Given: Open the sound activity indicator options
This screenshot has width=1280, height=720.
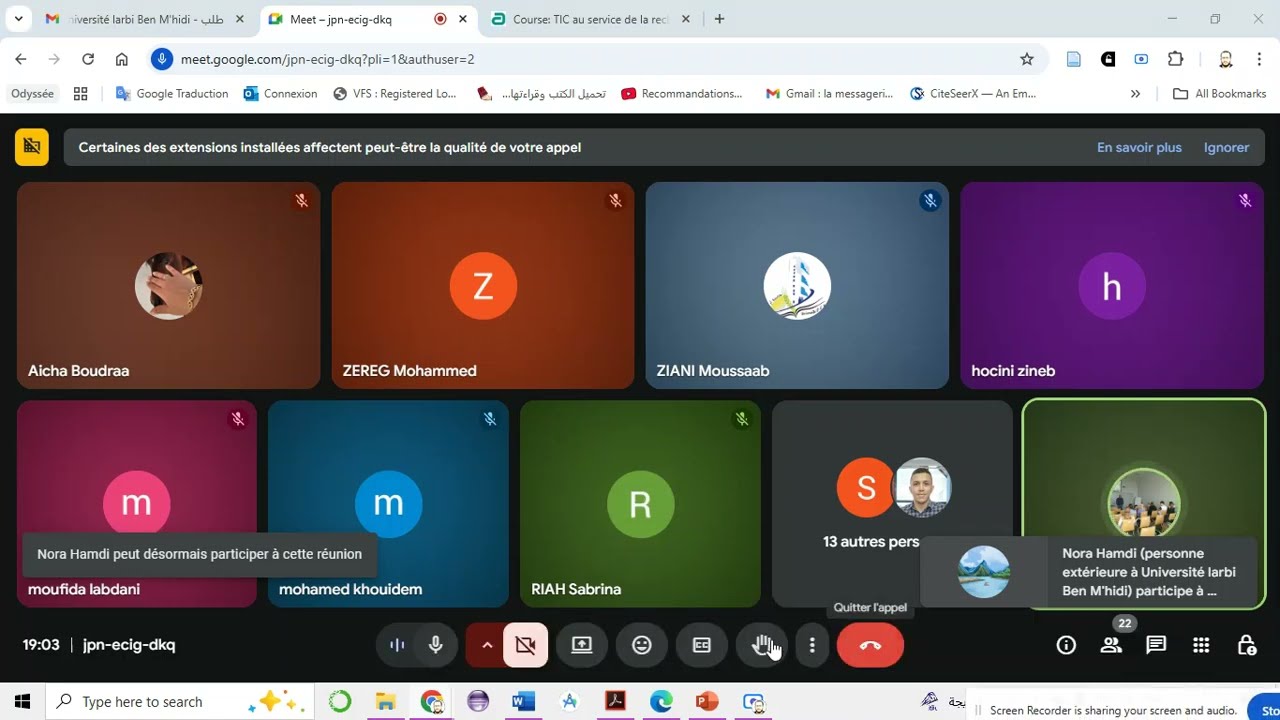Looking at the screenshot, I should pyautogui.click(x=397, y=645).
